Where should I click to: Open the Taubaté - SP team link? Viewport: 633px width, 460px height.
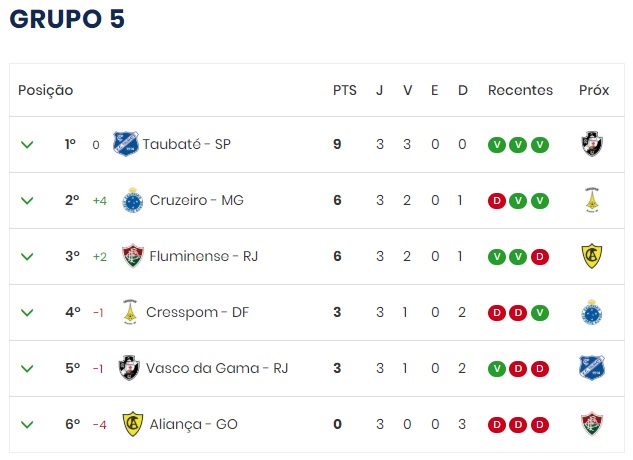coord(187,144)
